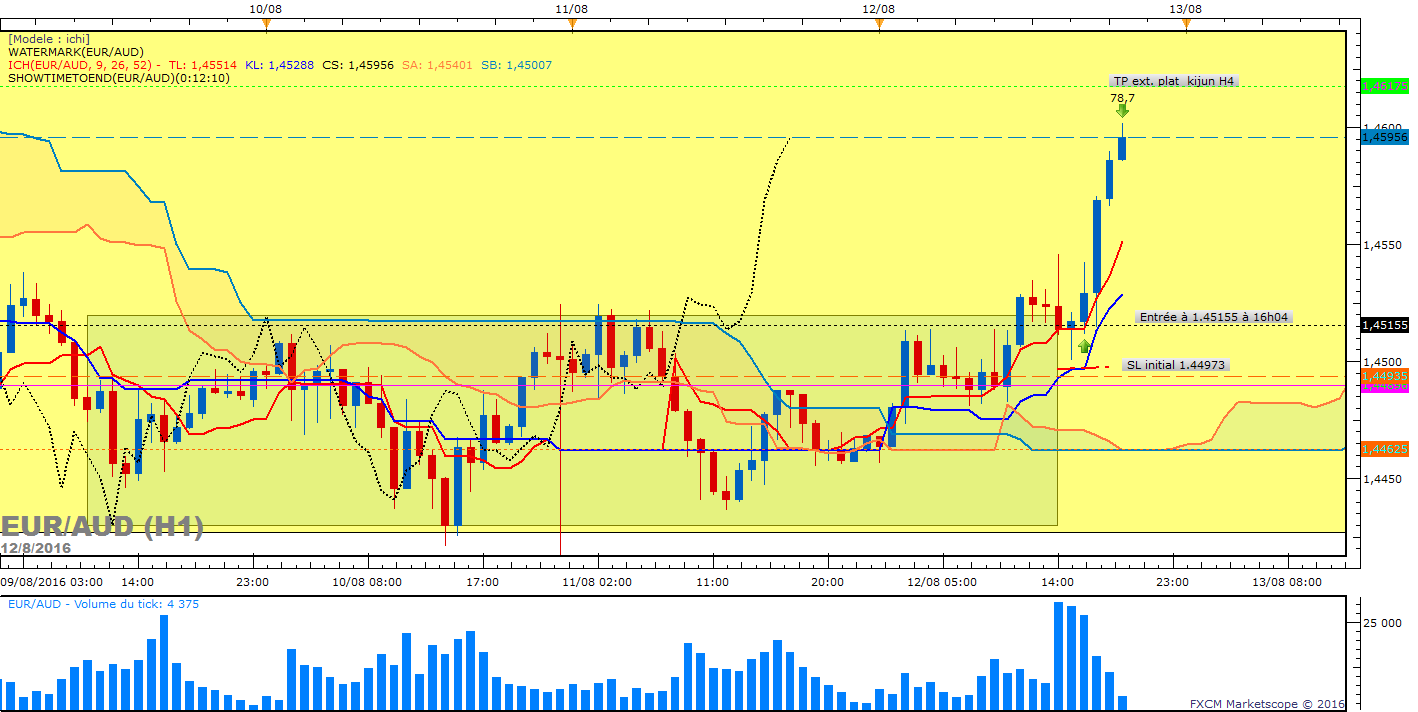This screenshot has height=712, width=1418.
Task: Click the 'TP ext. plat kijun H4' annotation
Action: 1174,81
